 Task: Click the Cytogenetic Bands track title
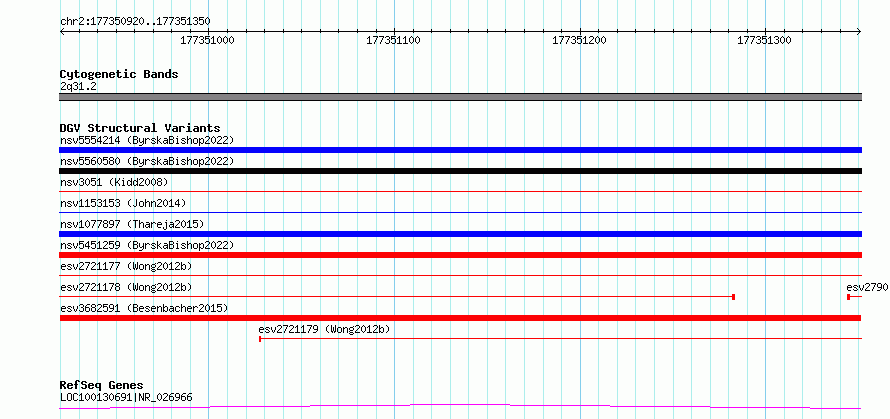(x=119, y=74)
